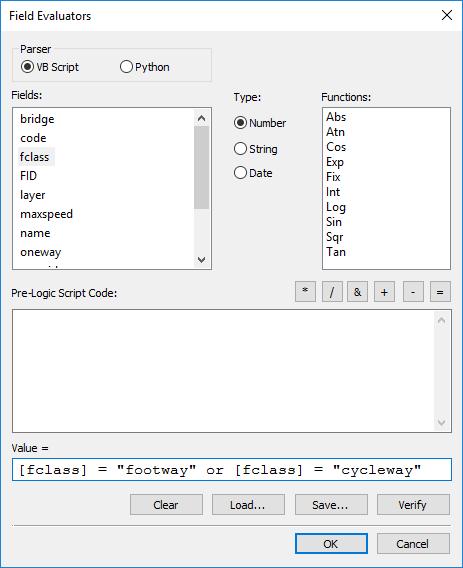This screenshot has width=463, height=568.
Task: Close the Field Evaluators dialog
Action: pos(447,15)
